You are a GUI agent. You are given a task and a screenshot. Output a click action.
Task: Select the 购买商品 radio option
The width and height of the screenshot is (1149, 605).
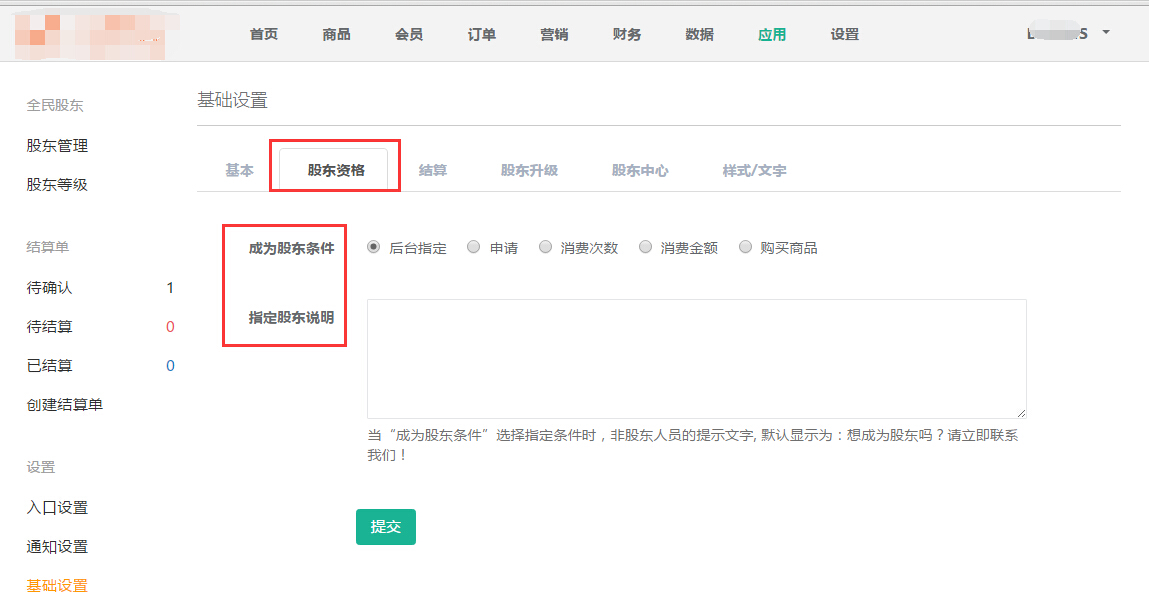click(x=745, y=247)
